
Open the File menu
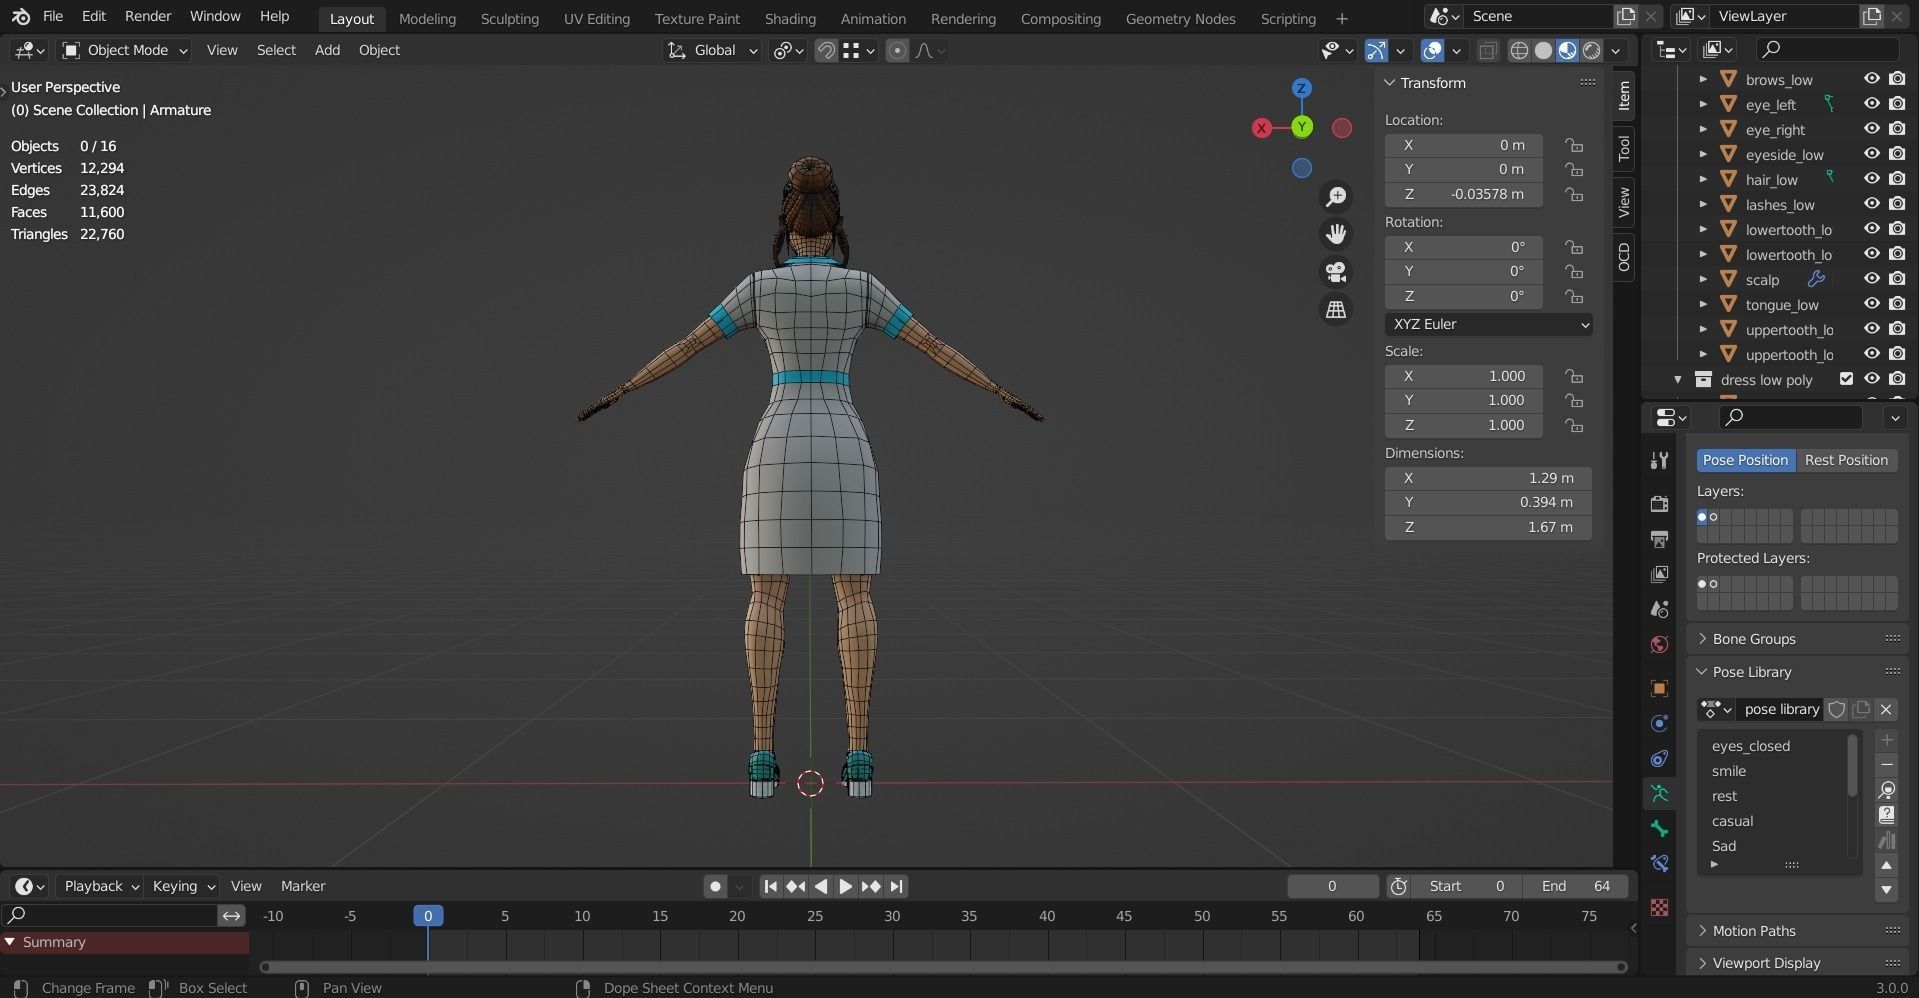tap(53, 16)
